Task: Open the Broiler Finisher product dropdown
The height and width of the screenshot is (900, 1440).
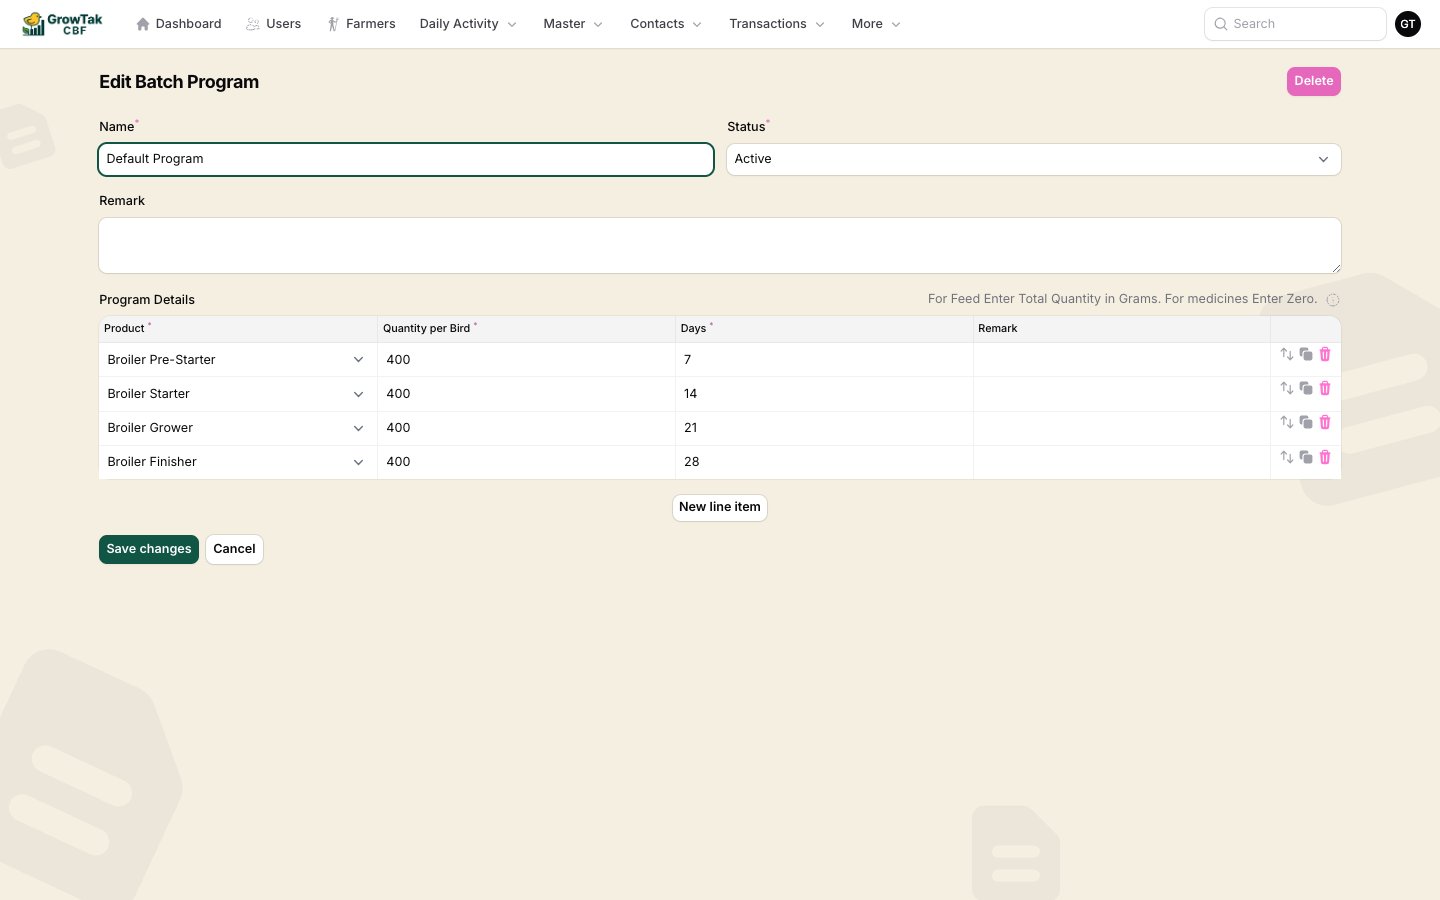Action: [238, 462]
